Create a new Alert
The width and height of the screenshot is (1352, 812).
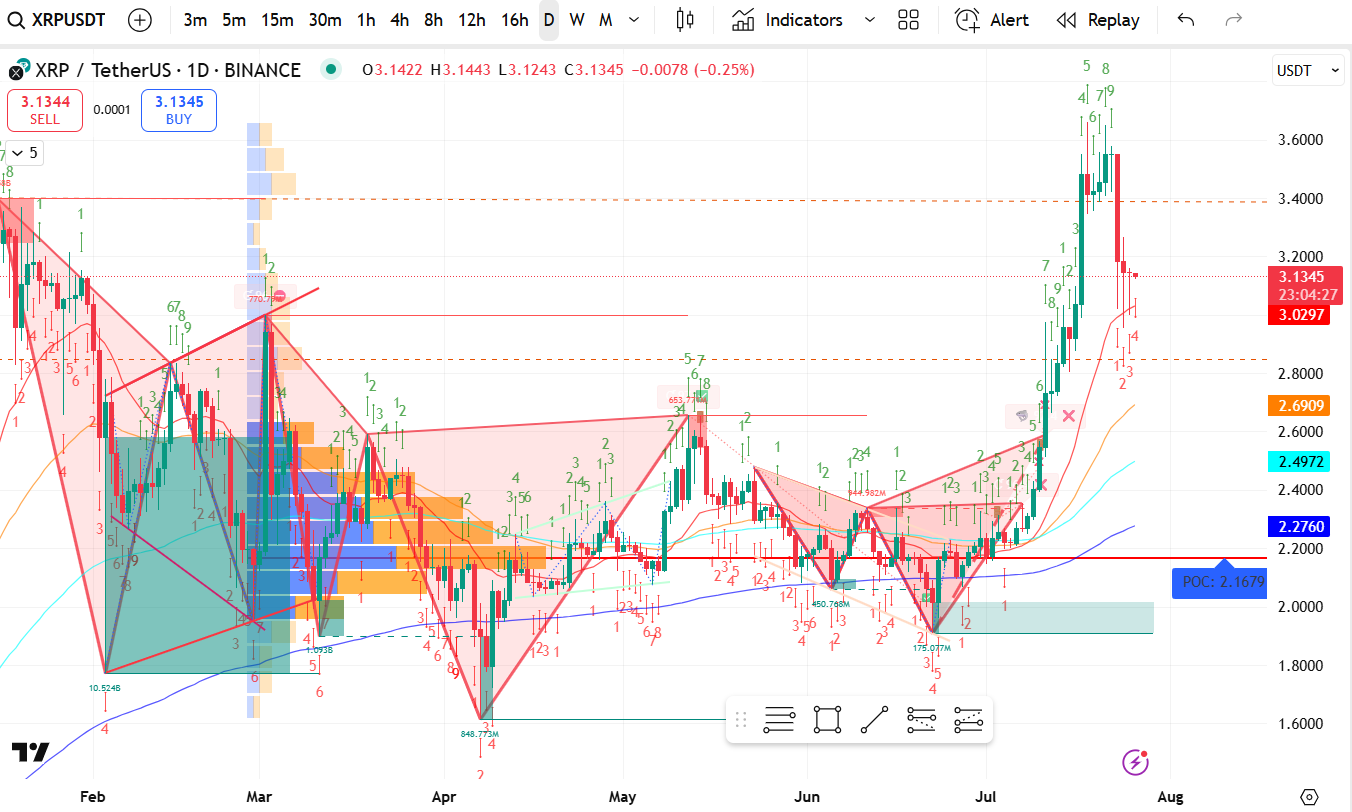point(991,20)
